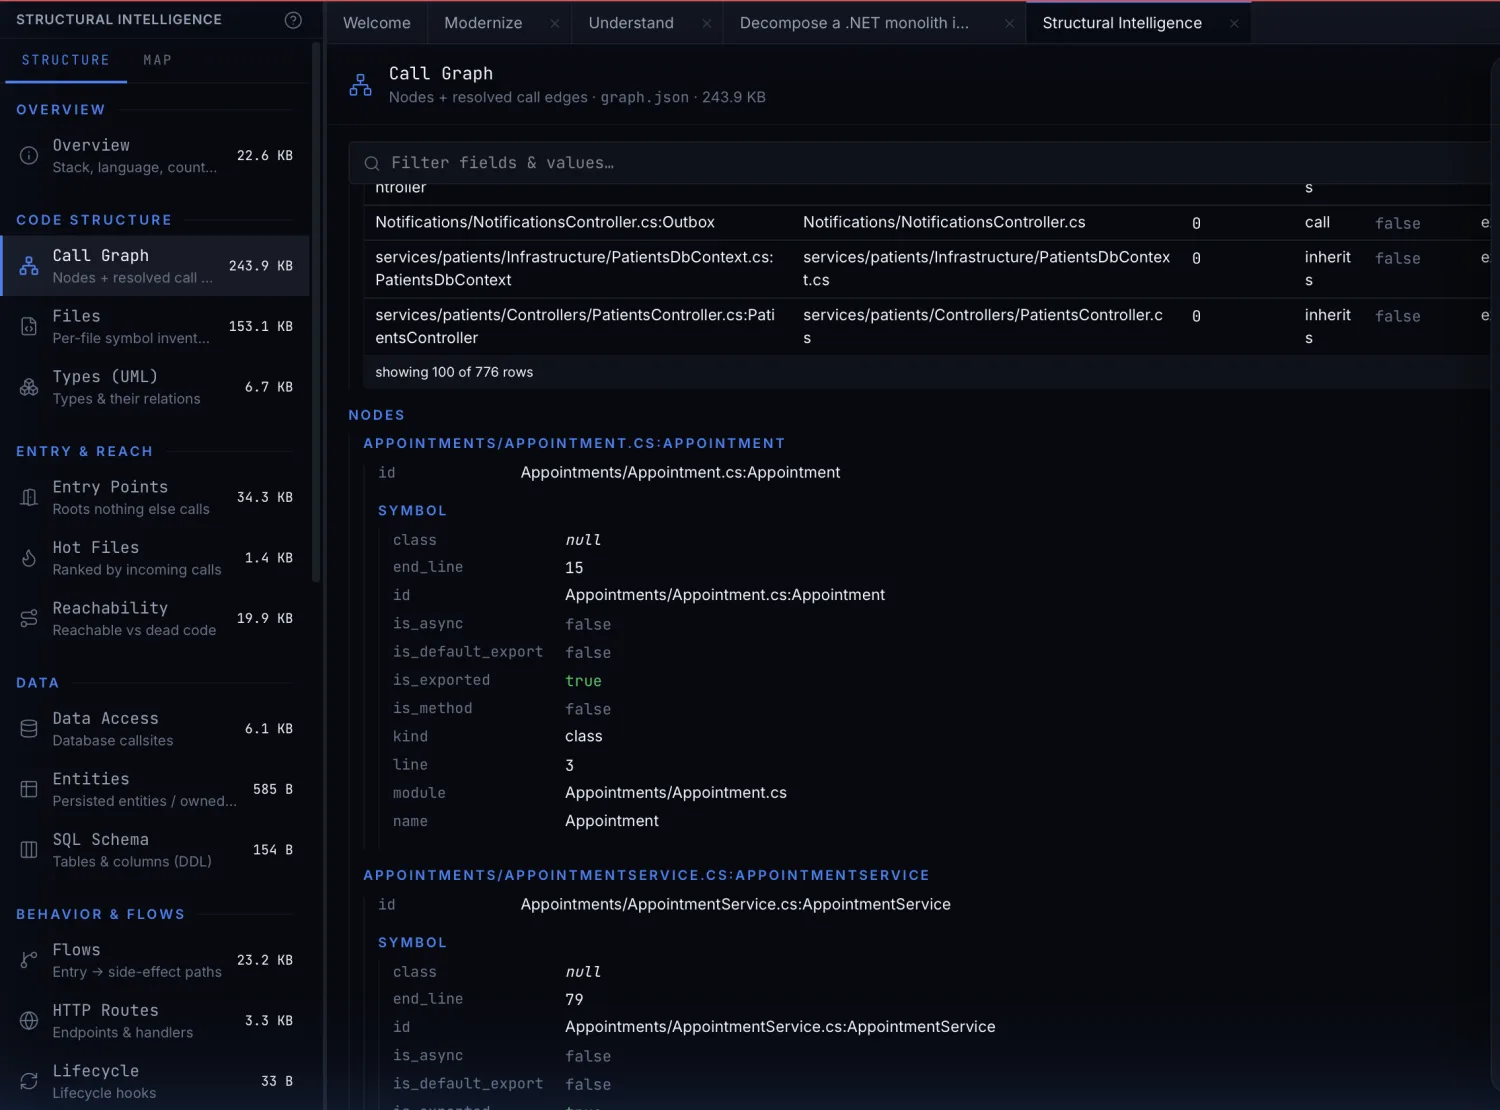The height and width of the screenshot is (1110, 1500).
Task: Open Lifecycle using its refresh icon
Action: point(29,1081)
